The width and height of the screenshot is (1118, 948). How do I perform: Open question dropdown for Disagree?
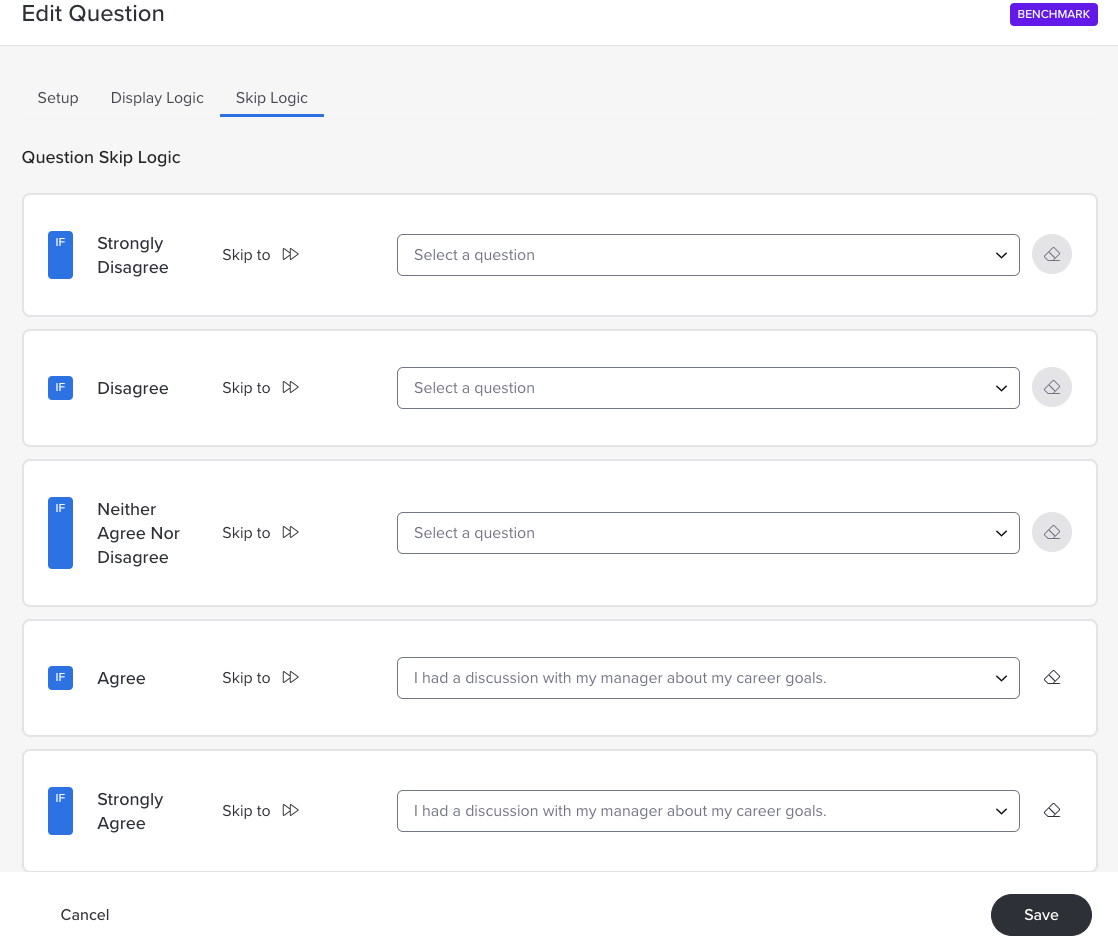(x=708, y=388)
